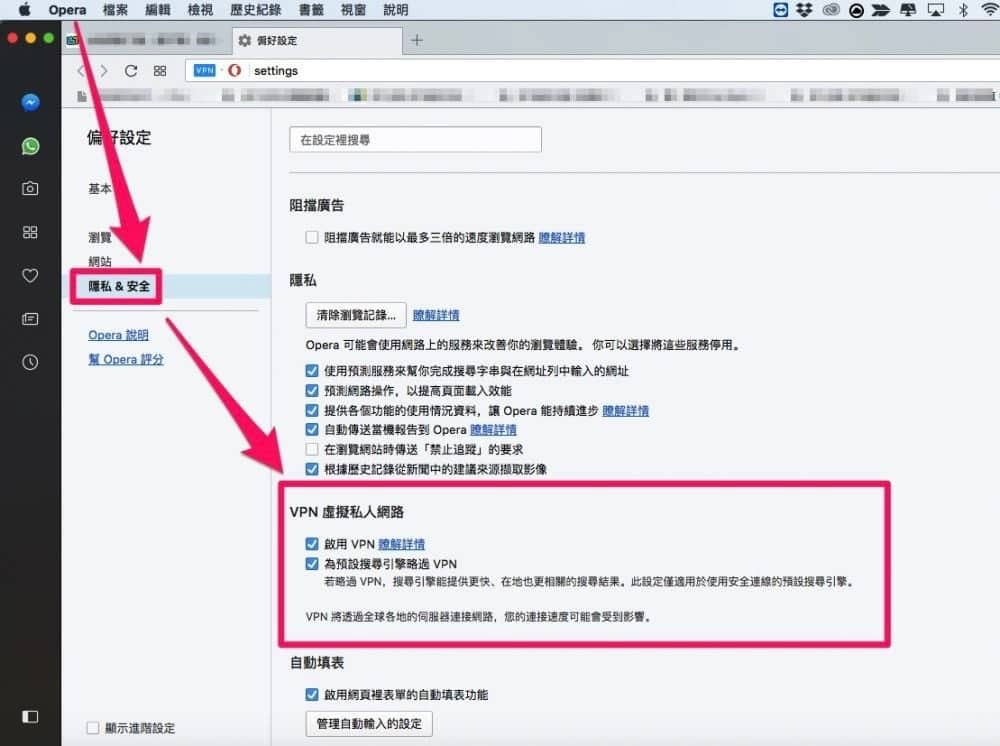Click the VPN badge in the address bar
Image resolution: width=1000 pixels, height=746 pixels.
pos(205,70)
